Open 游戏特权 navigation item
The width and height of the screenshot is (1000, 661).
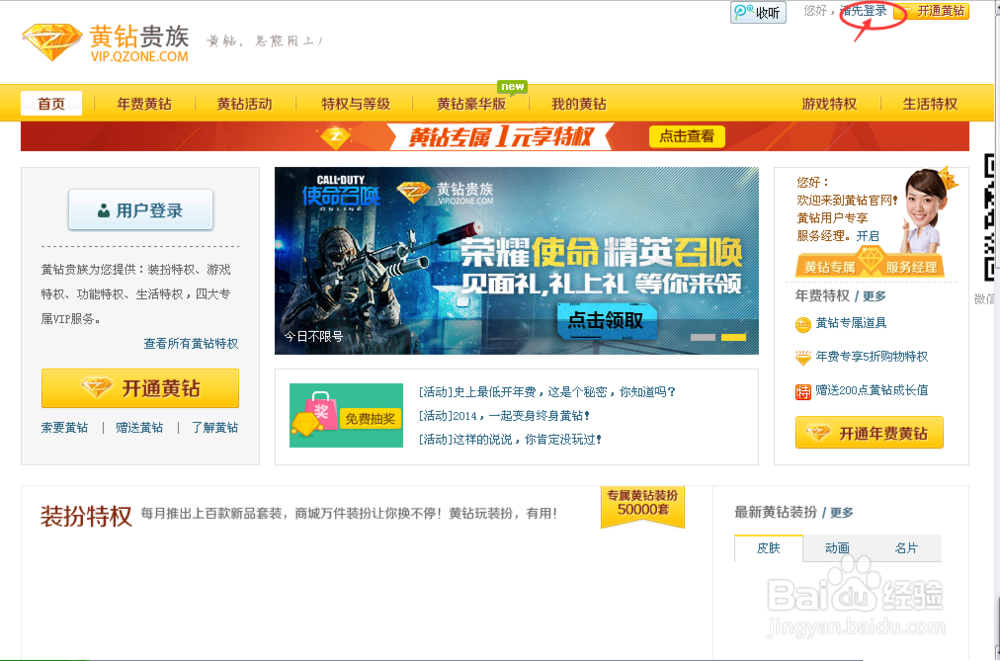829,104
